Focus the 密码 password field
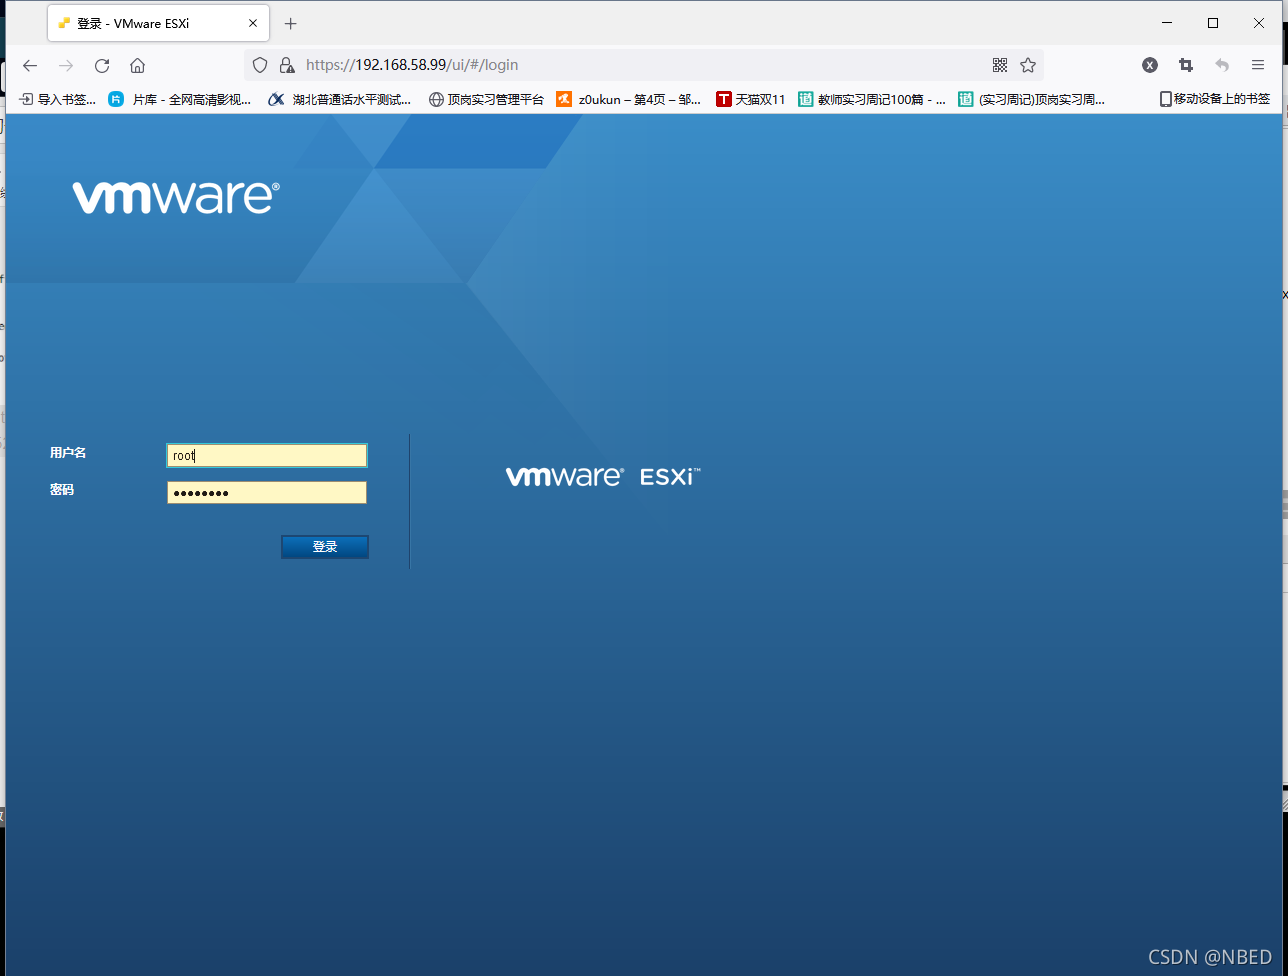Screen dimensions: 1288x976 click(x=267, y=493)
